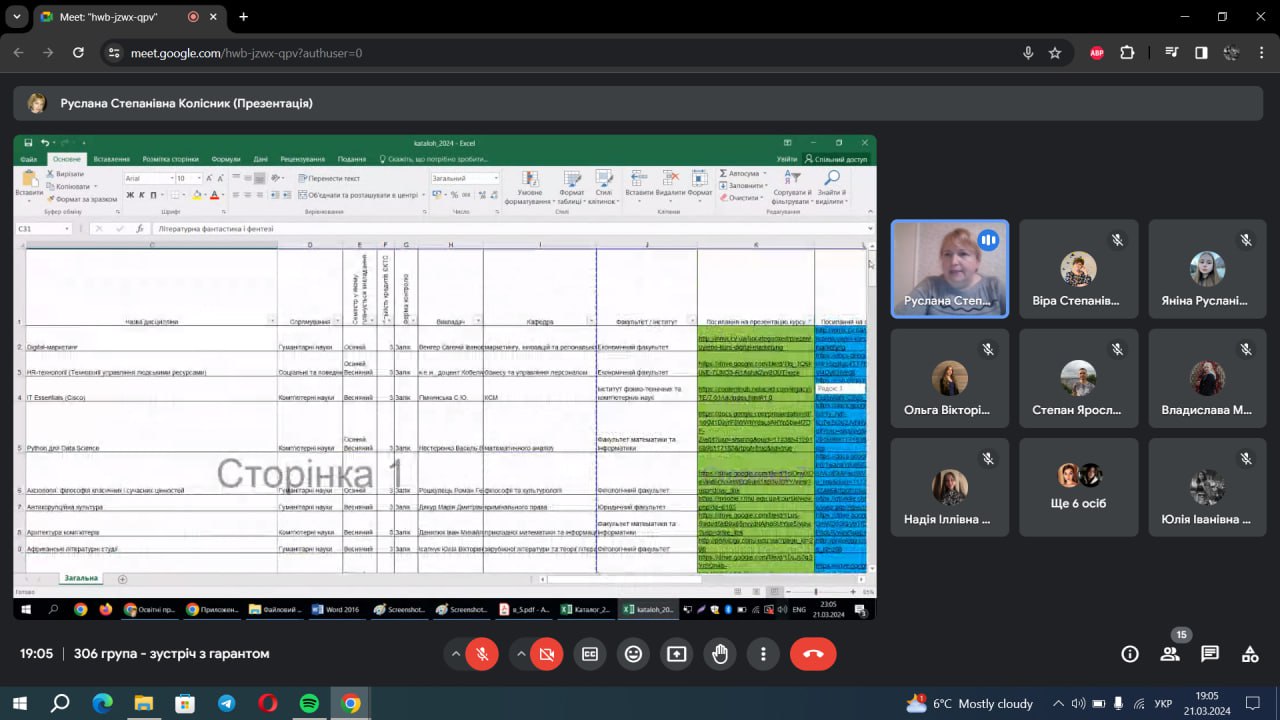This screenshot has height=720, width=1280.
Task: Open Chrome media controls icon
Action: tap(1172, 53)
